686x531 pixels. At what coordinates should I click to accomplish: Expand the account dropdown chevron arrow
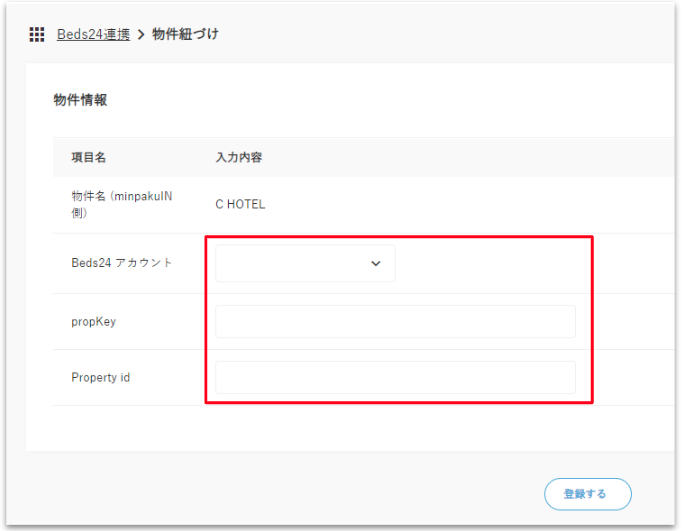(x=376, y=264)
